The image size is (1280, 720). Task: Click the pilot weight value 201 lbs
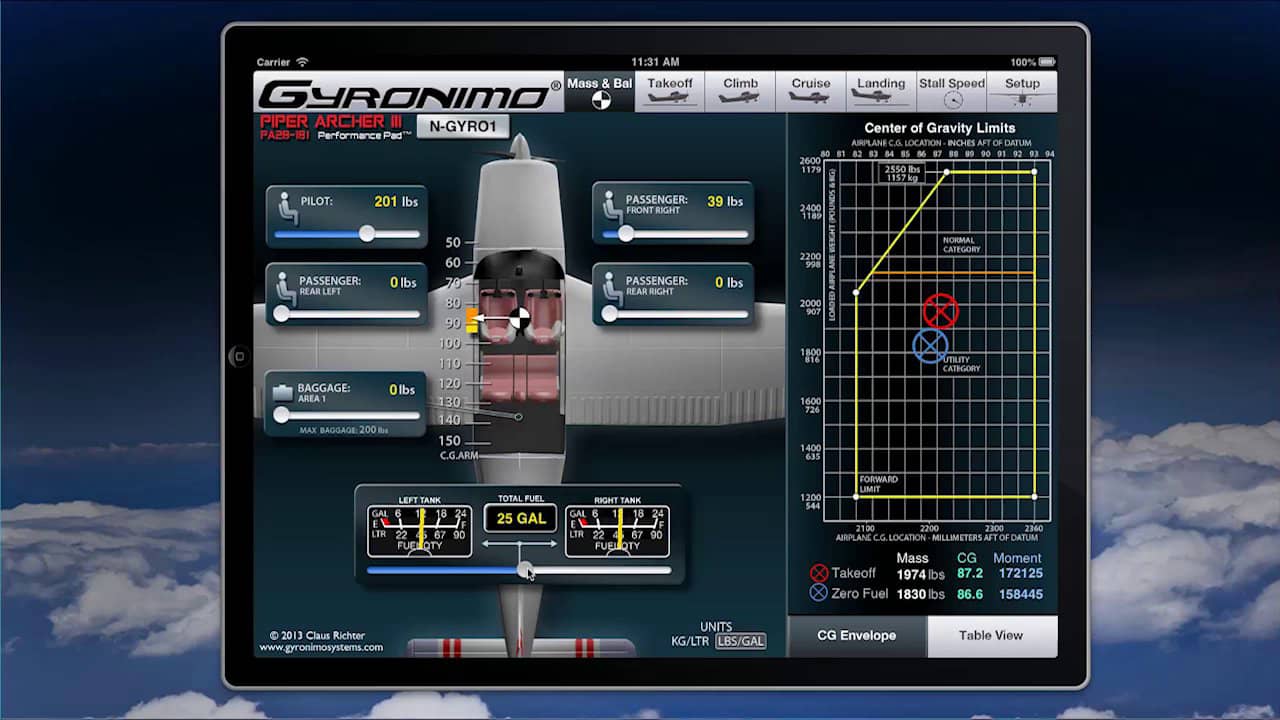click(396, 201)
